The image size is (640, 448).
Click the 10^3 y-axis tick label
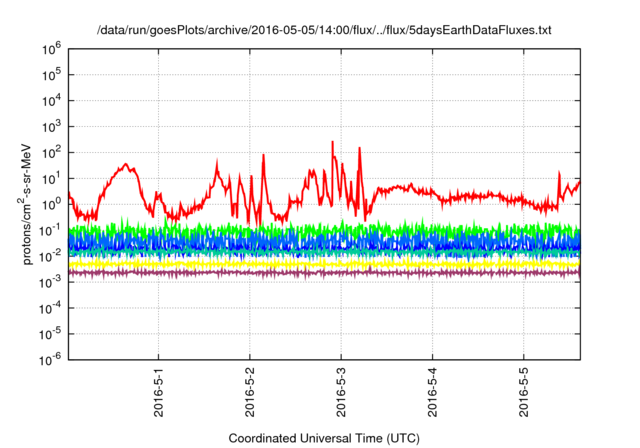(x=51, y=126)
